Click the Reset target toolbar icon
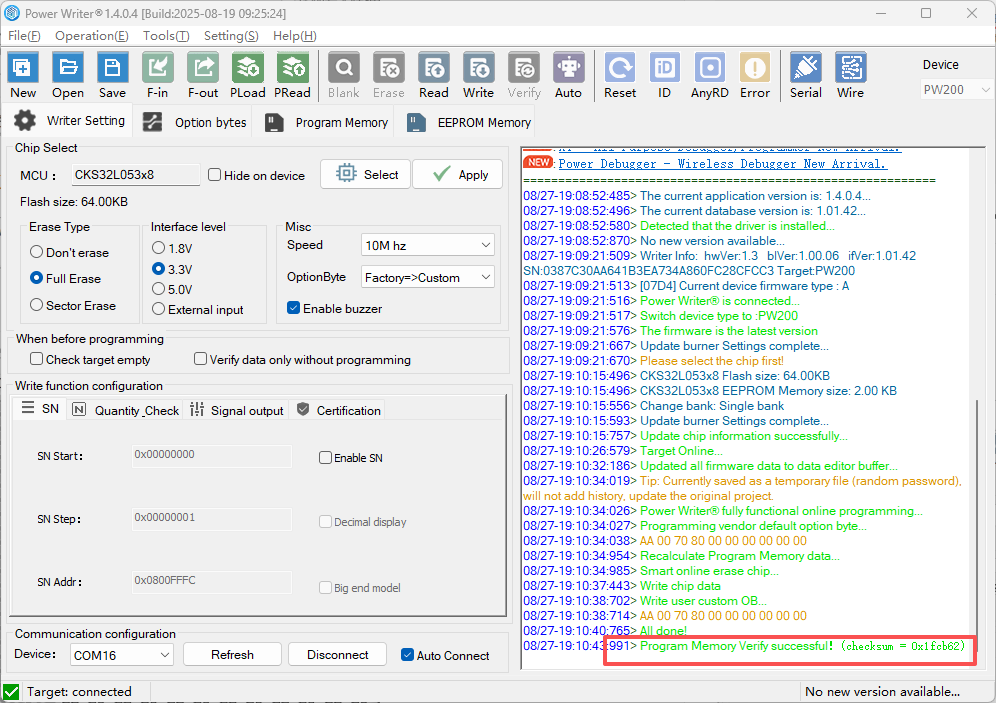The image size is (996, 703). point(620,68)
